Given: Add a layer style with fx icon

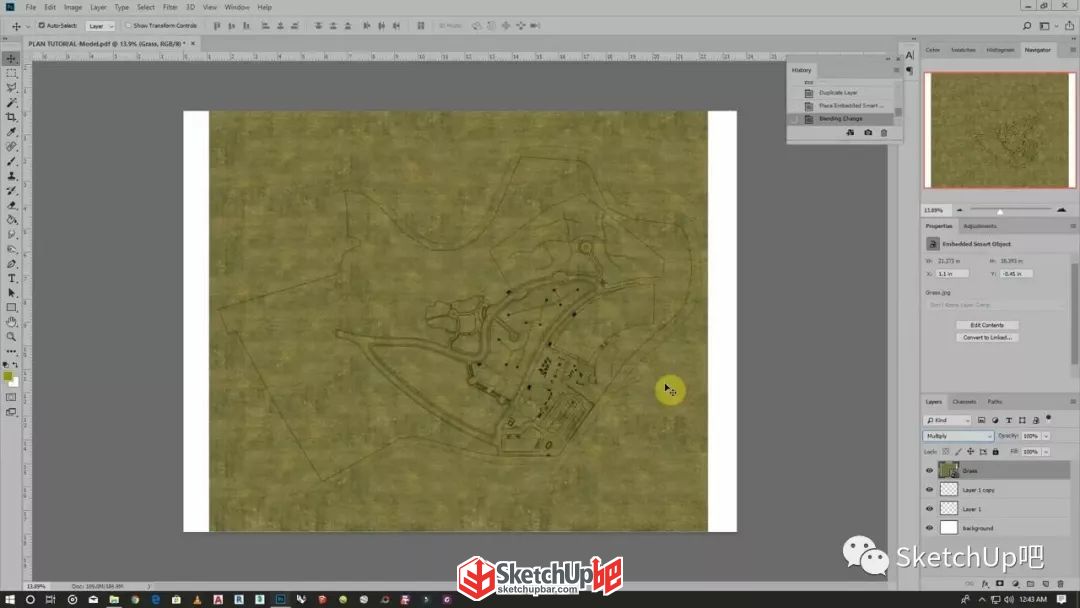Looking at the screenshot, I should coord(985,584).
